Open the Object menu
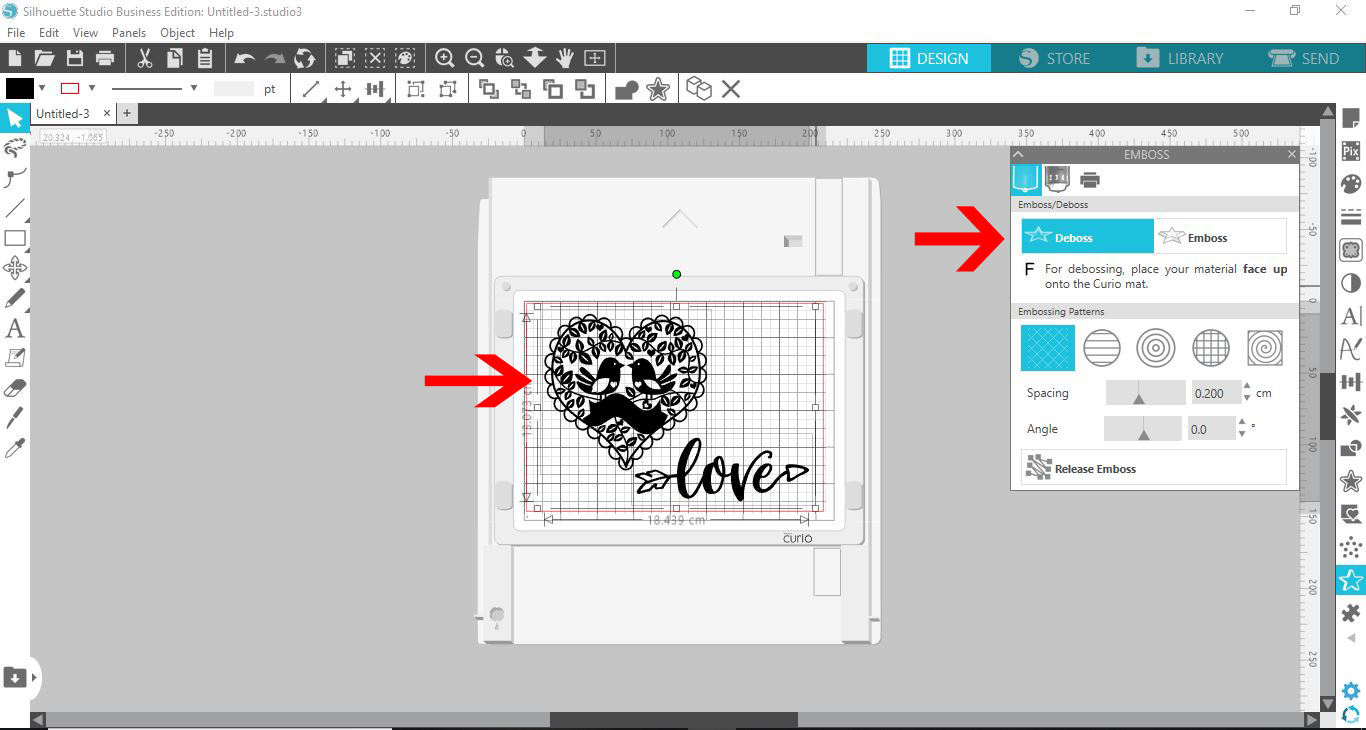1366x730 pixels. (178, 33)
